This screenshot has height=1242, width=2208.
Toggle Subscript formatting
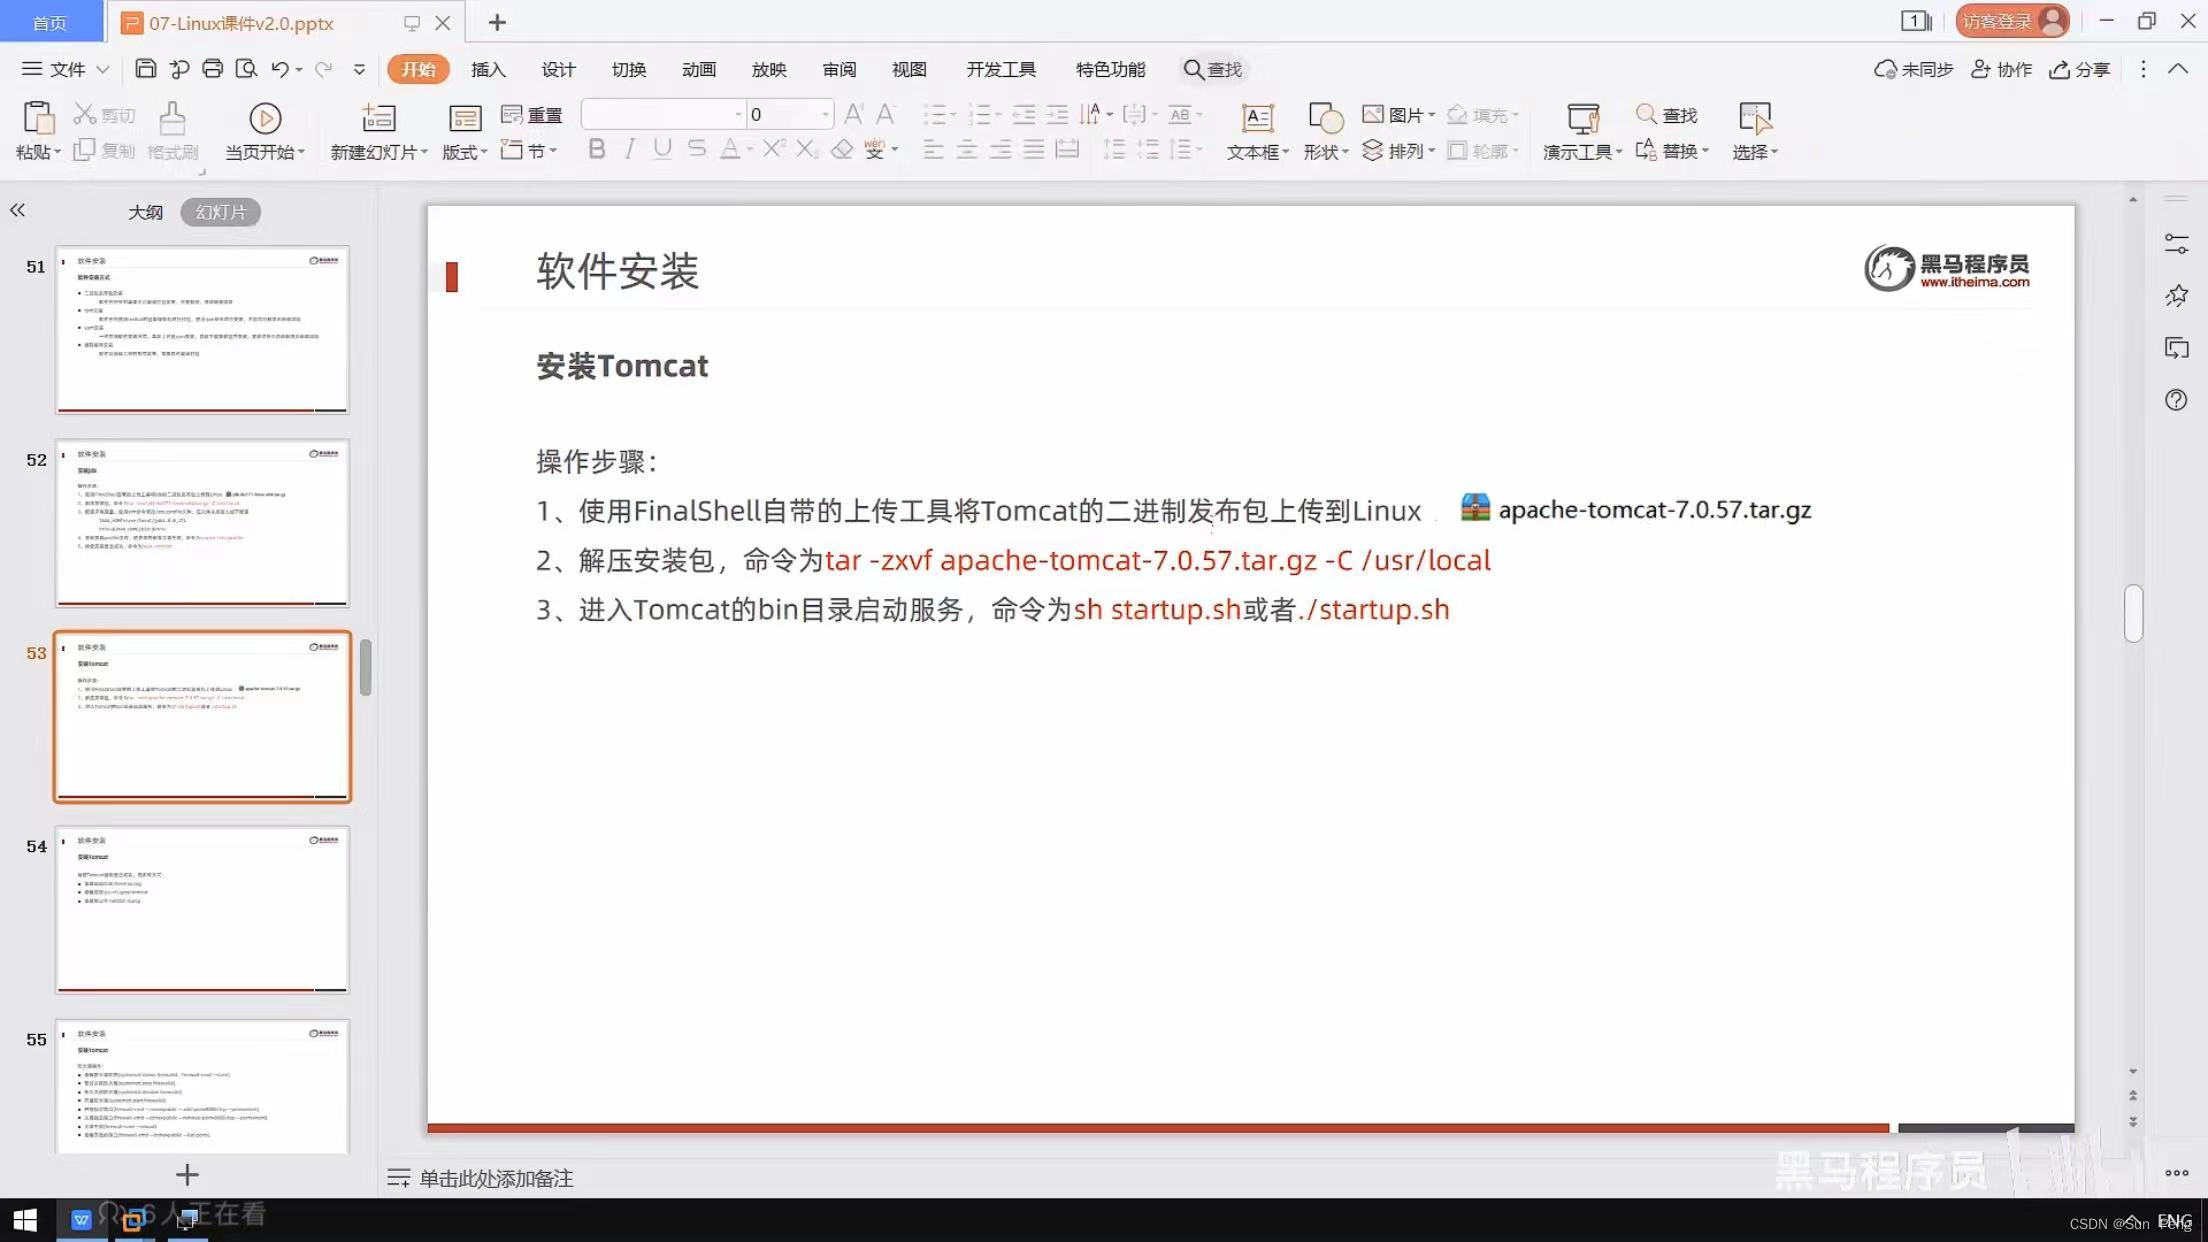point(806,149)
